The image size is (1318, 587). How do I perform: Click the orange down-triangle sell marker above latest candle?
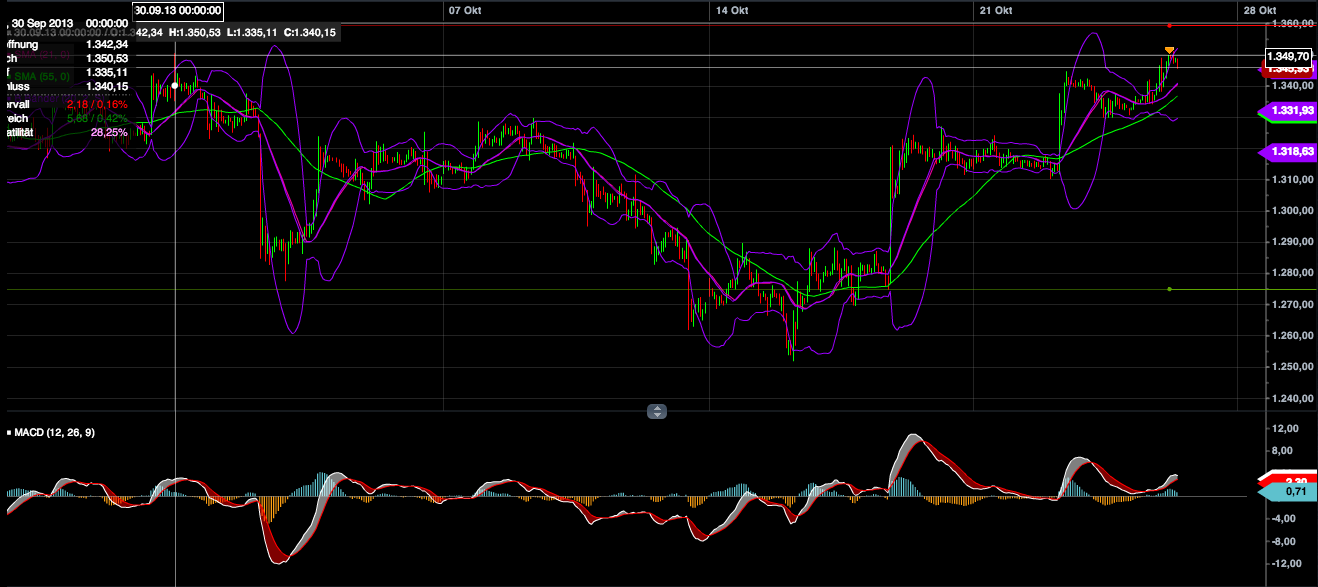(x=1168, y=47)
